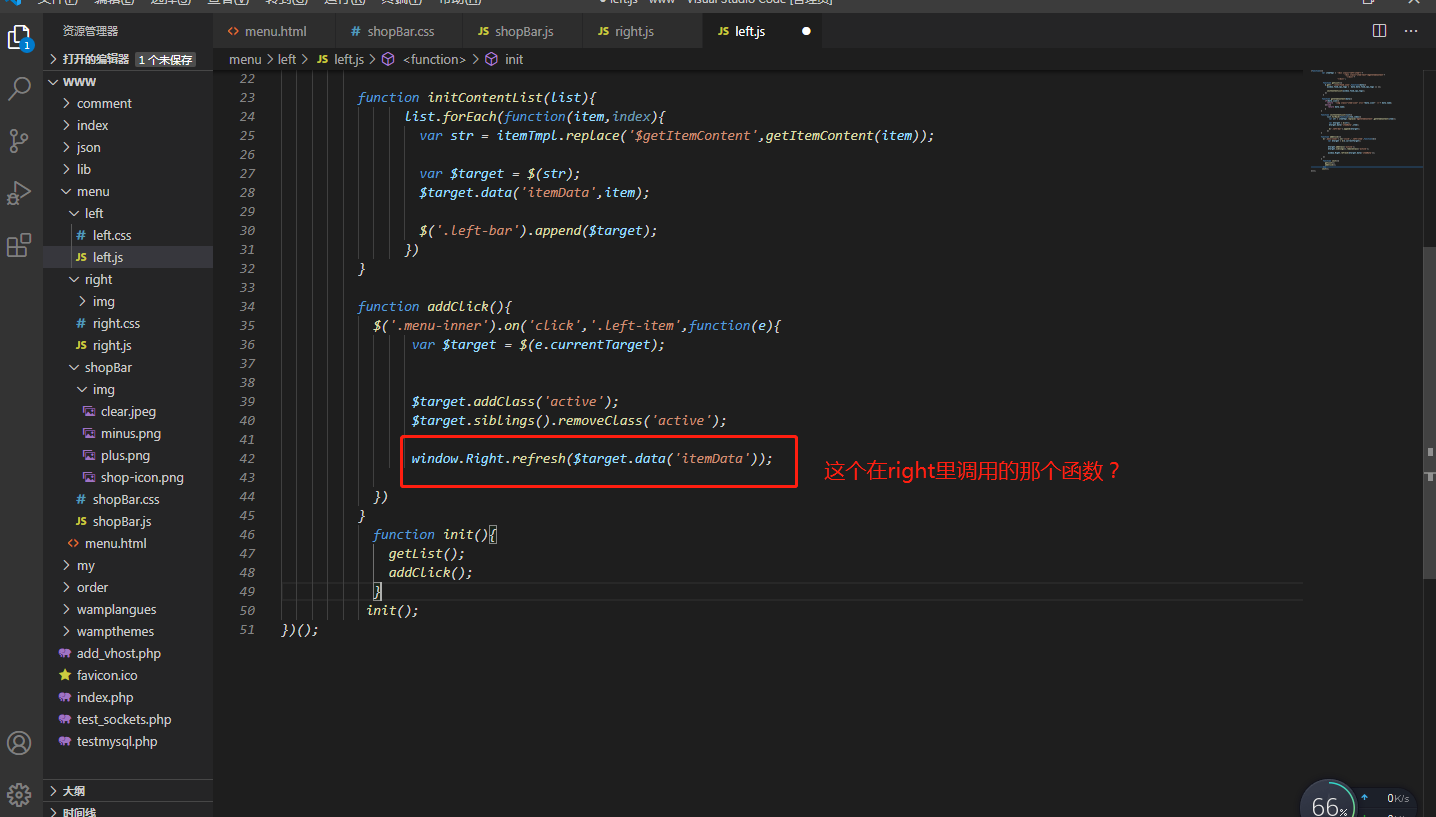
Task: Click the unsaved count badge in Open Editors
Action: tap(165, 60)
